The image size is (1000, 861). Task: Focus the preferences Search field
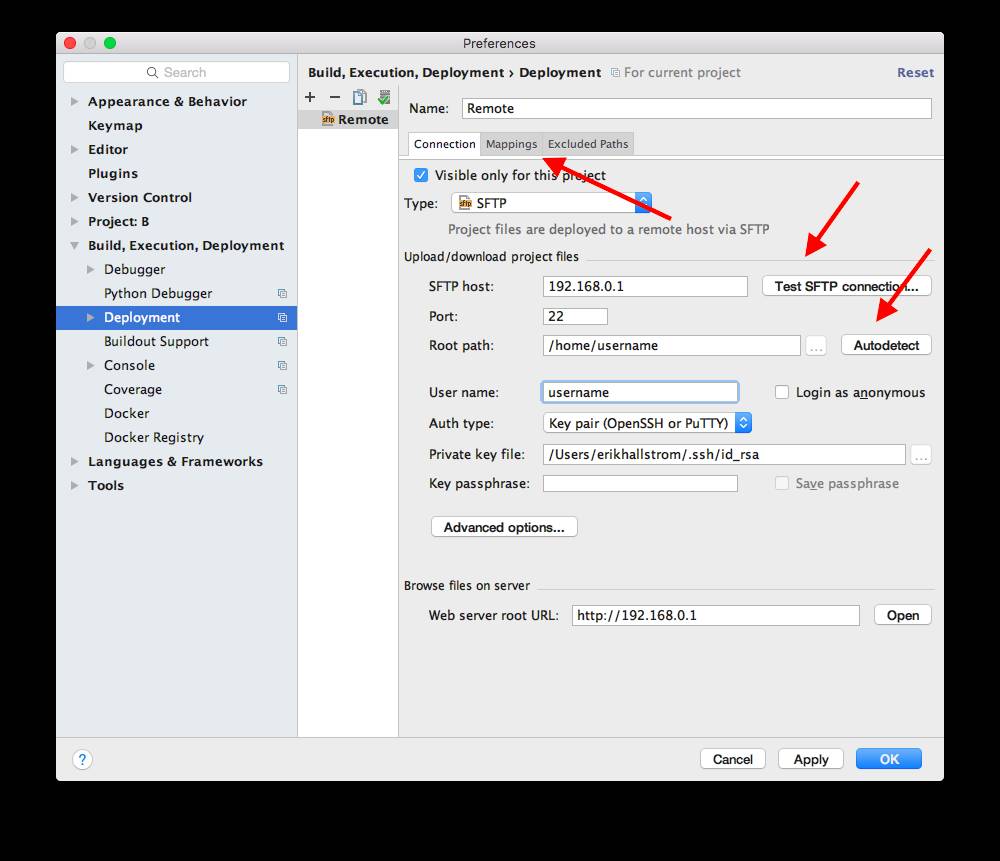pyautogui.click(x=177, y=72)
